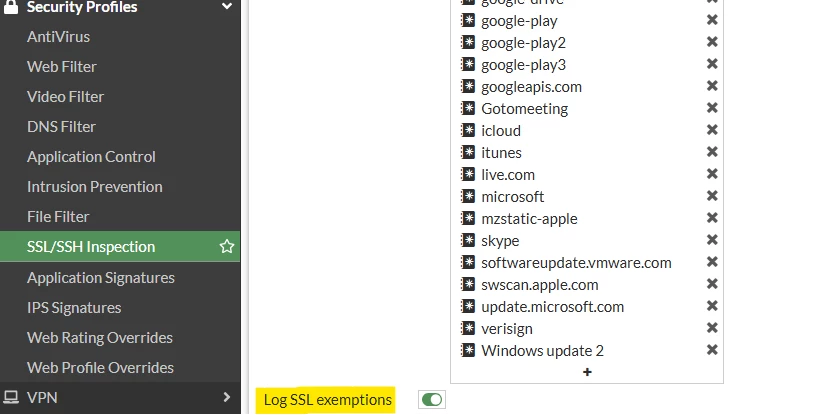This screenshot has width=834, height=415.
Task: Remove skype from exemption list
Action: coord(712,240)
